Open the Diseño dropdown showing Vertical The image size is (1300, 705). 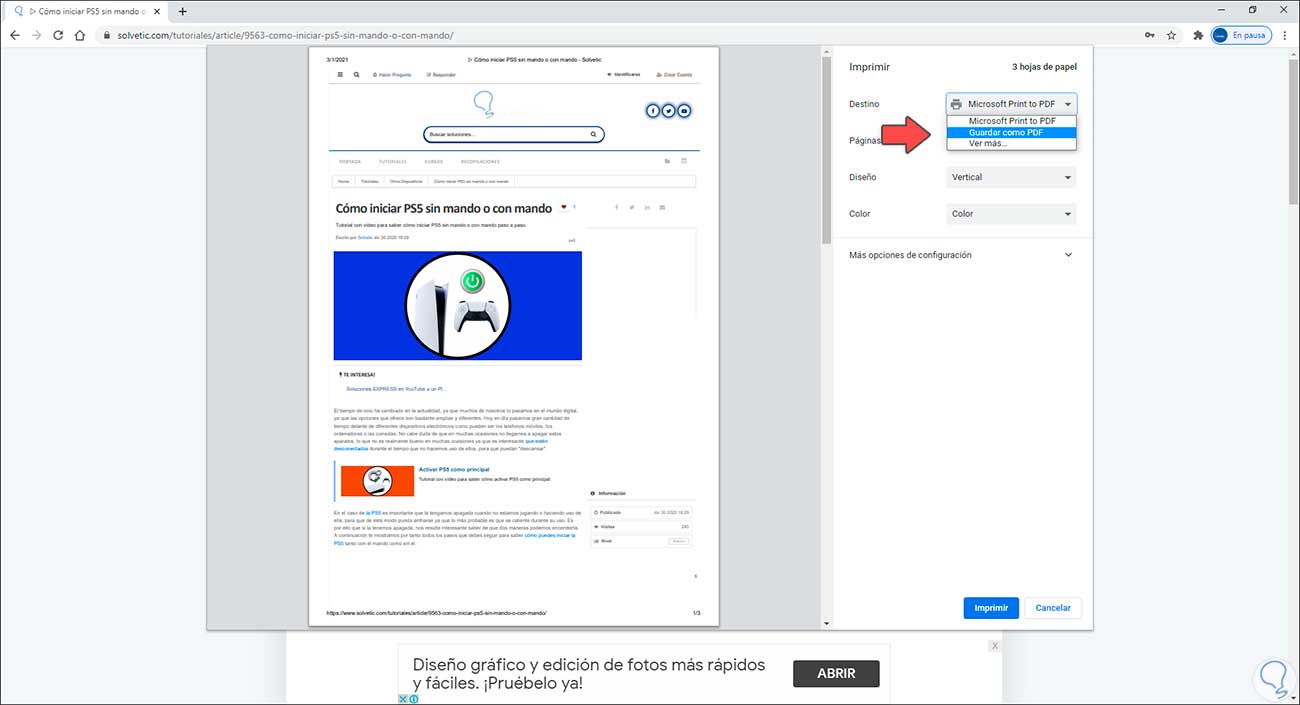pos(1011,177)
